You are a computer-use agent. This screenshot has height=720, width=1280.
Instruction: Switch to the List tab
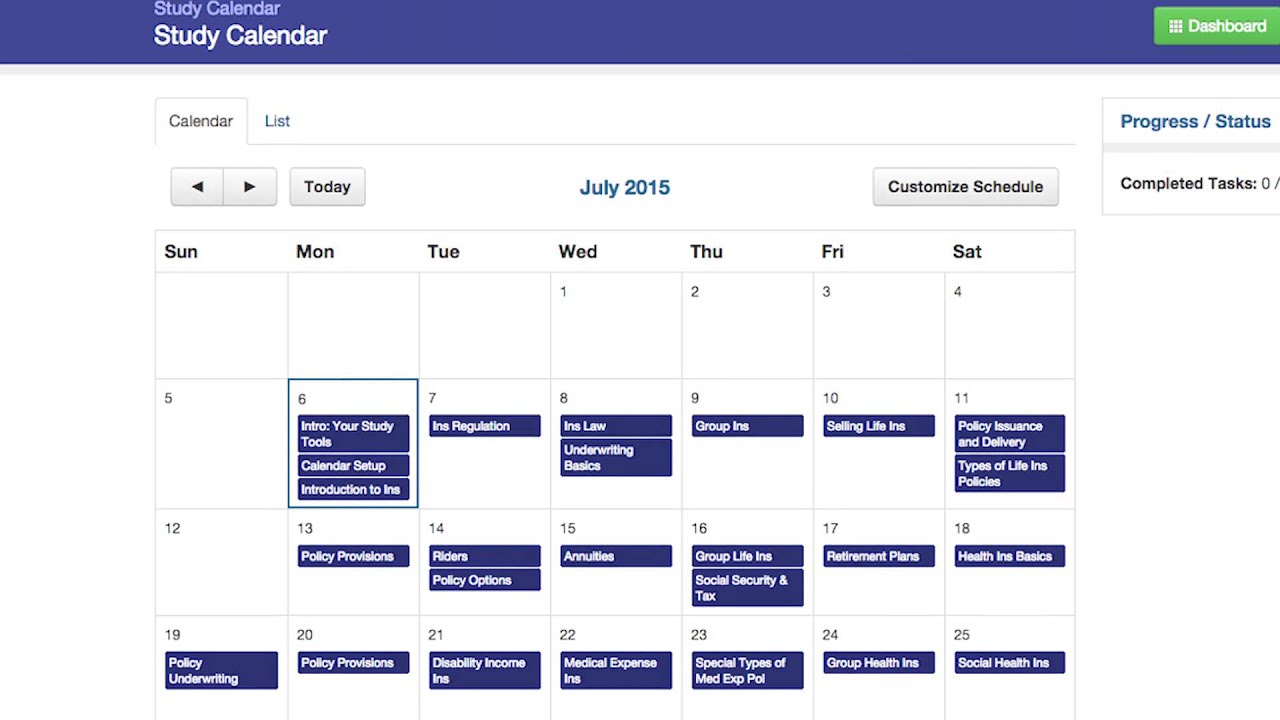pyautogui.click(x=277, y=121)
